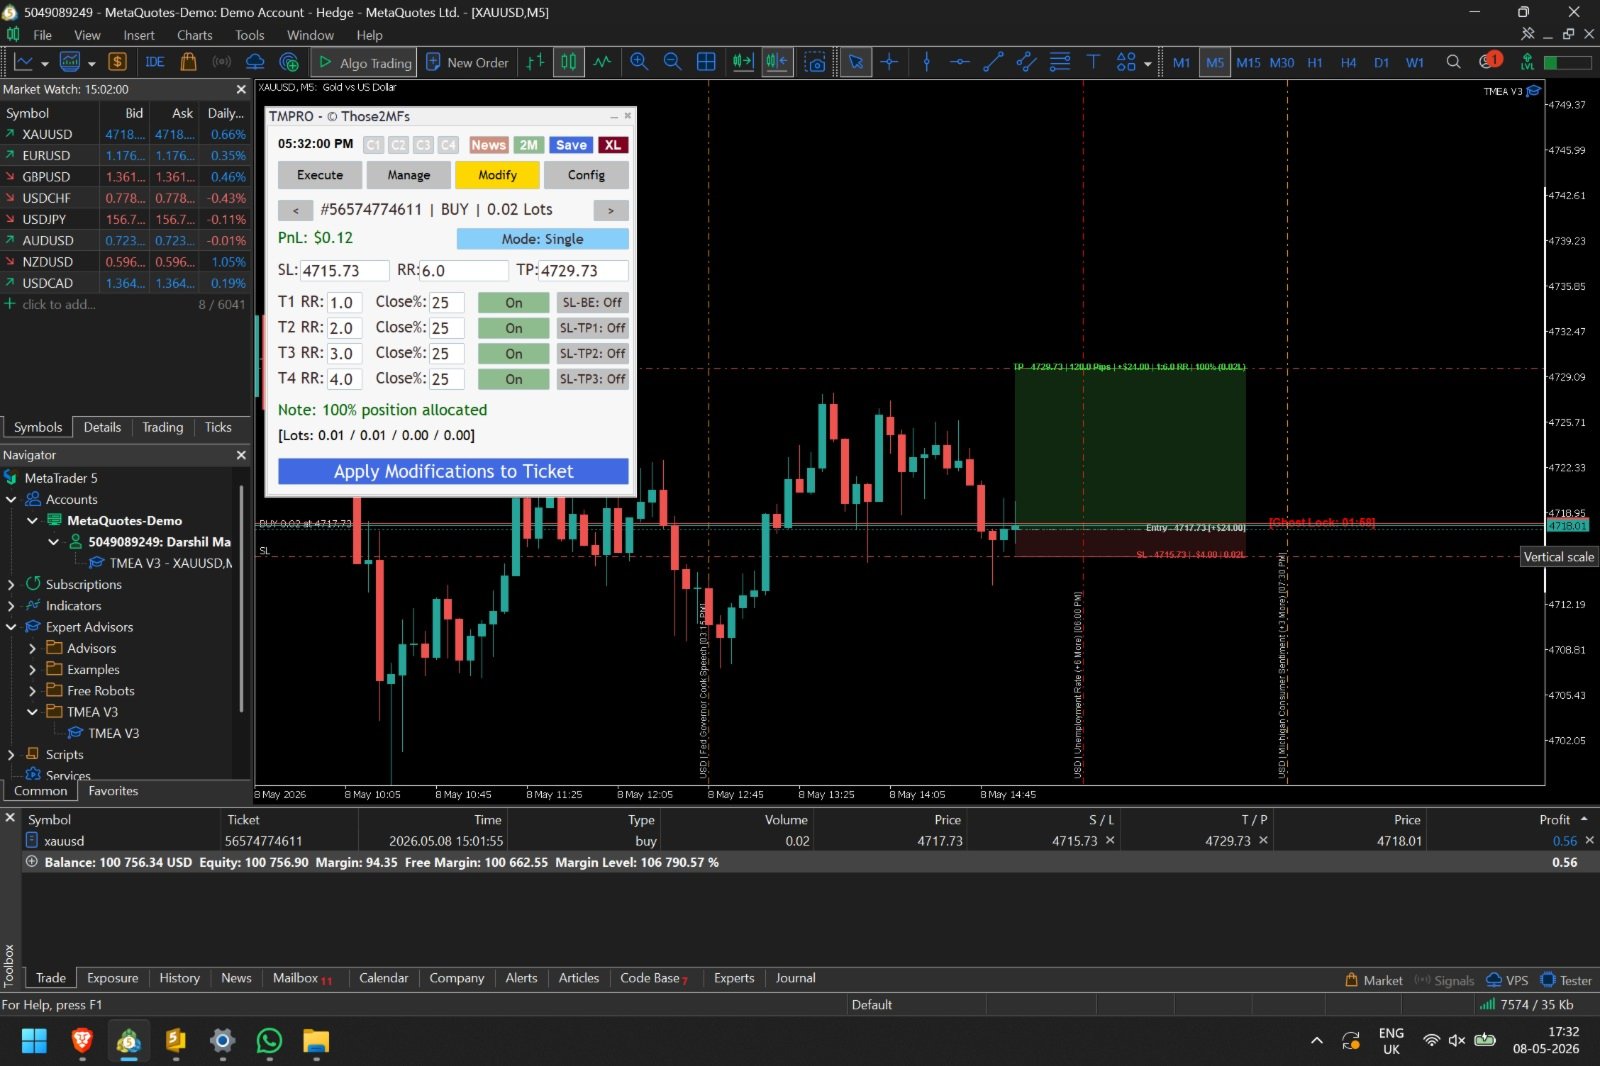The width and height of the screenshot is (1600, 1066).
Task: Open WhatsApp from the taskbar
Action: coord(269,1041)
